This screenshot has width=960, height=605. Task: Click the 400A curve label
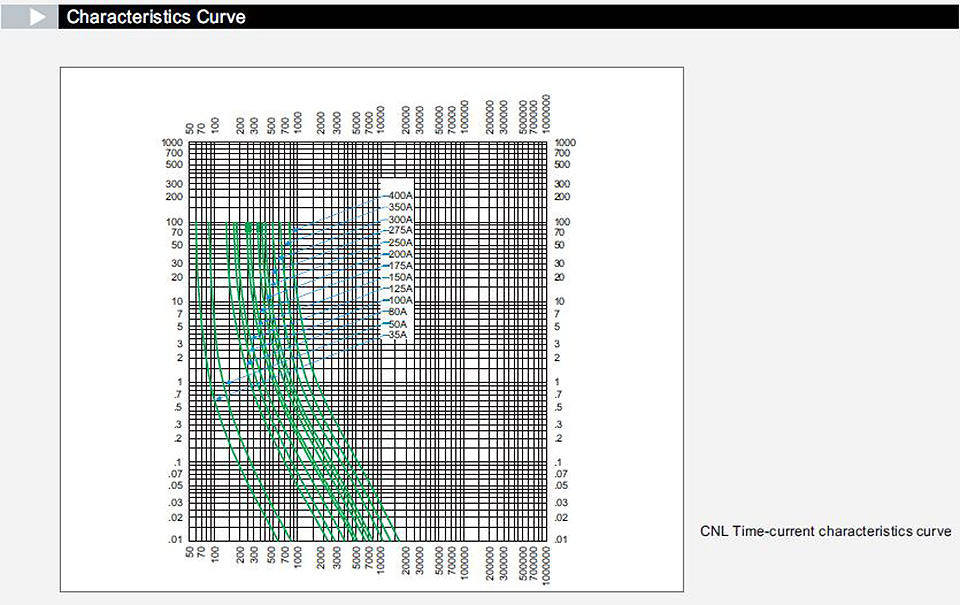click(401, 195)
